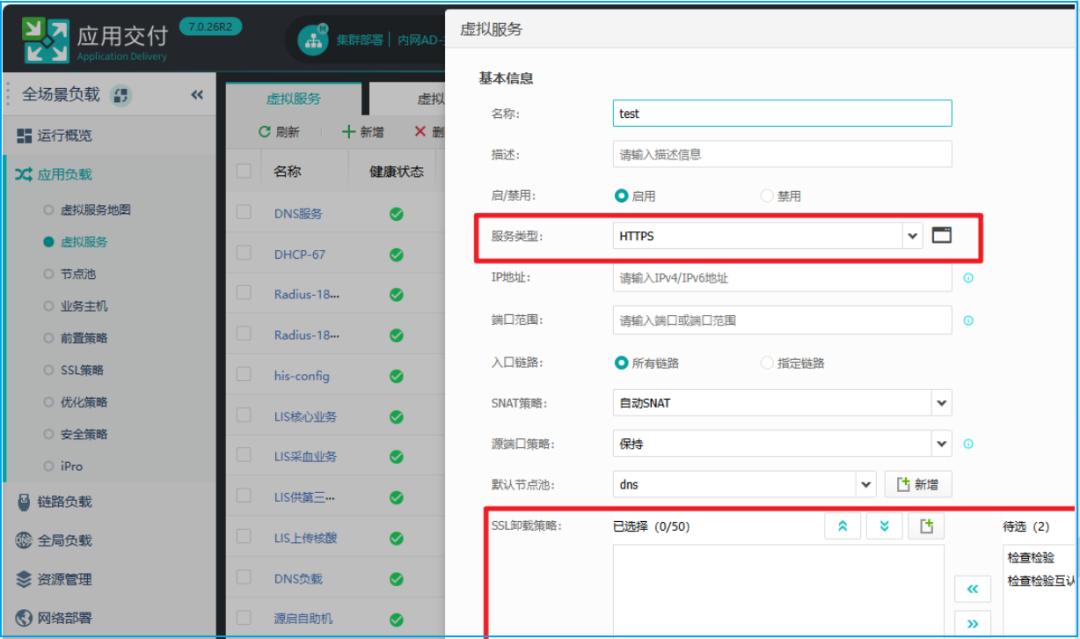1080x639 pixels.
Task: Switch to the 虚拟服务 tab
Action: 293,98
